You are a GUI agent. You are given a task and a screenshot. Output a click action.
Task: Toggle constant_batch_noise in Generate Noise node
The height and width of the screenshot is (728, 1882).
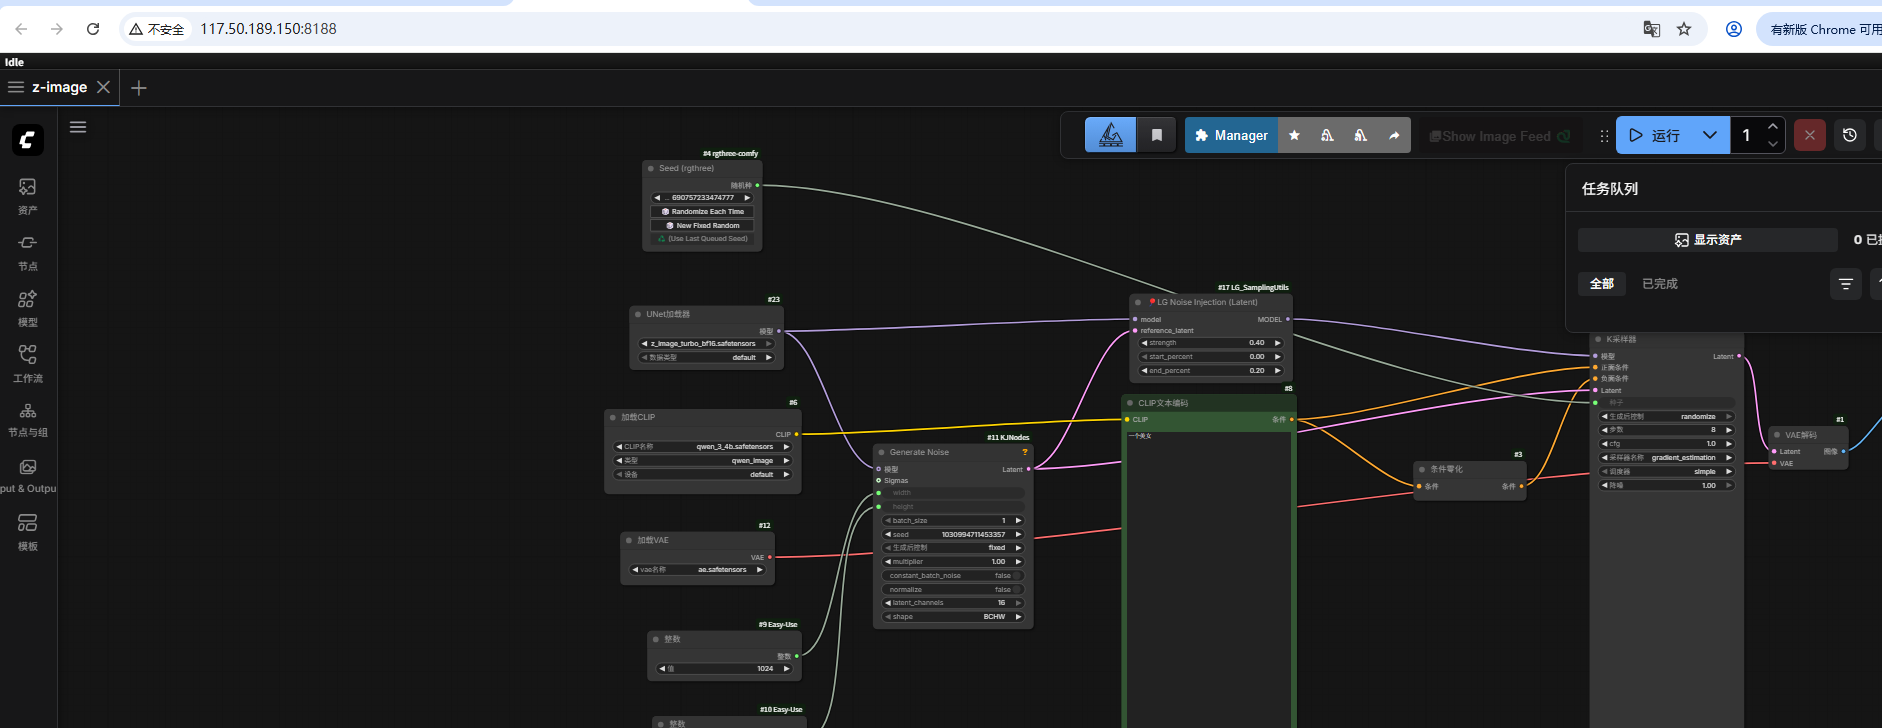955,576
